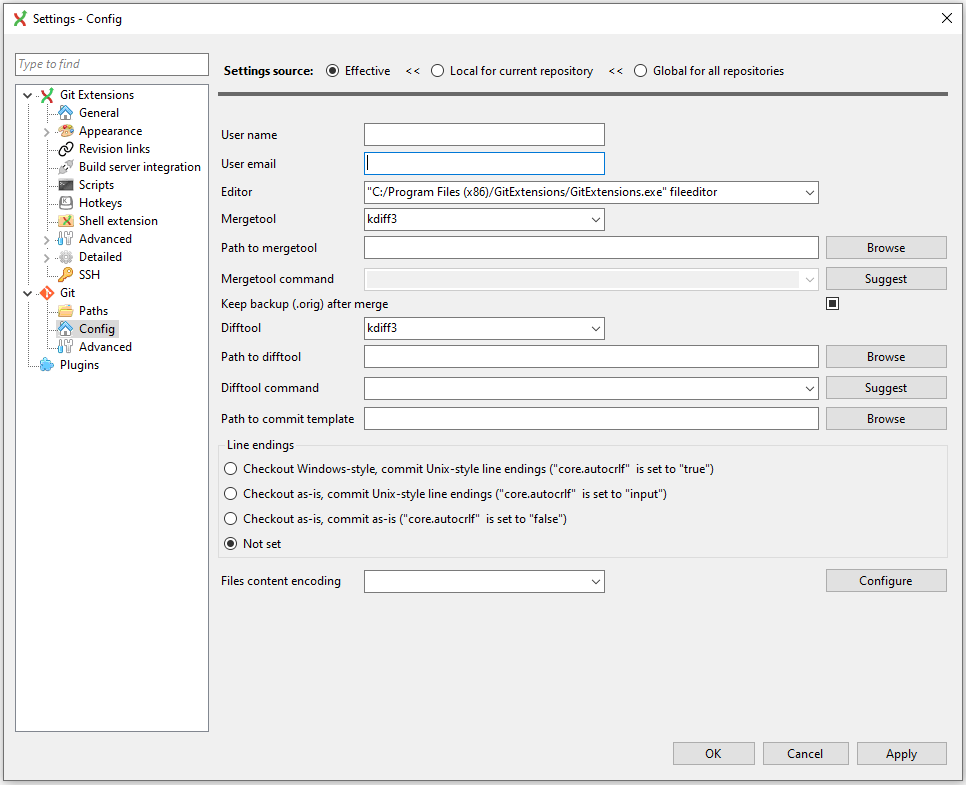Click Browse next to Path to mergetool
Image resolution: width=966 pixels, height=785 pixels.
885,248
